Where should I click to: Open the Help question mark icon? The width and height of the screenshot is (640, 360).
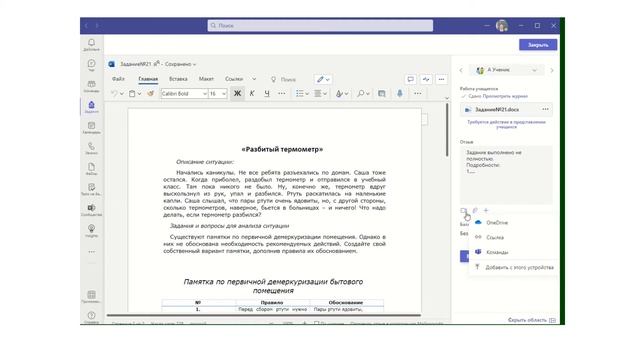pyautogui.click(x=91, y=317)
